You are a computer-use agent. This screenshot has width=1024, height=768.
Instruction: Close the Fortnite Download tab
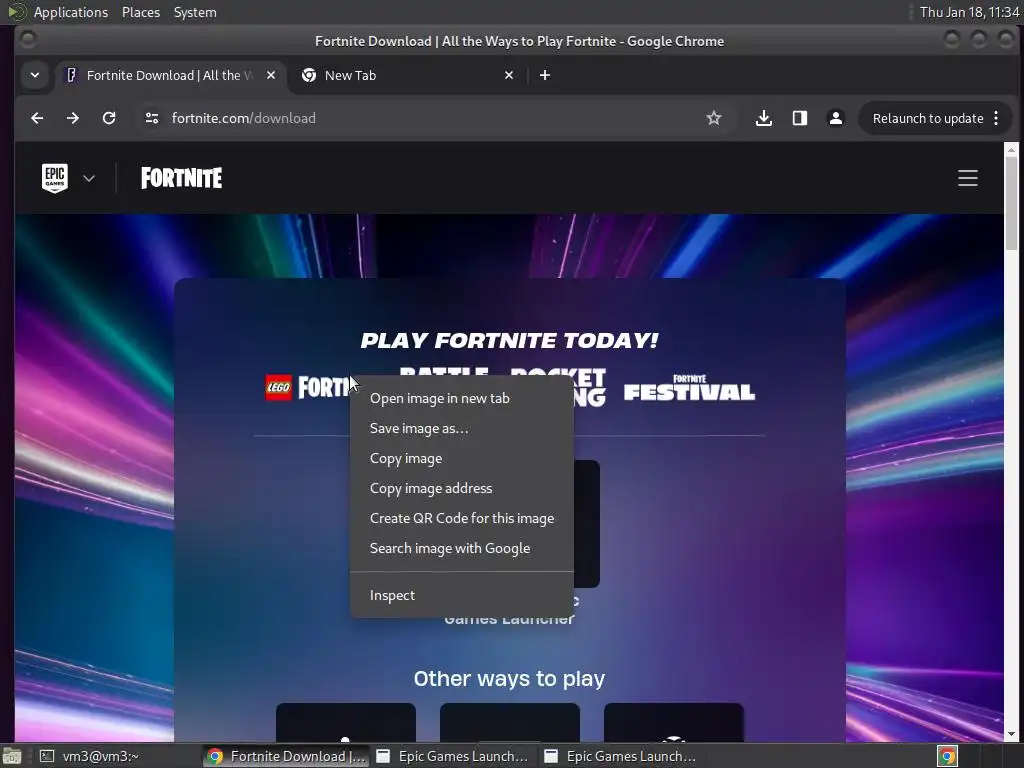tap(271, 75)
